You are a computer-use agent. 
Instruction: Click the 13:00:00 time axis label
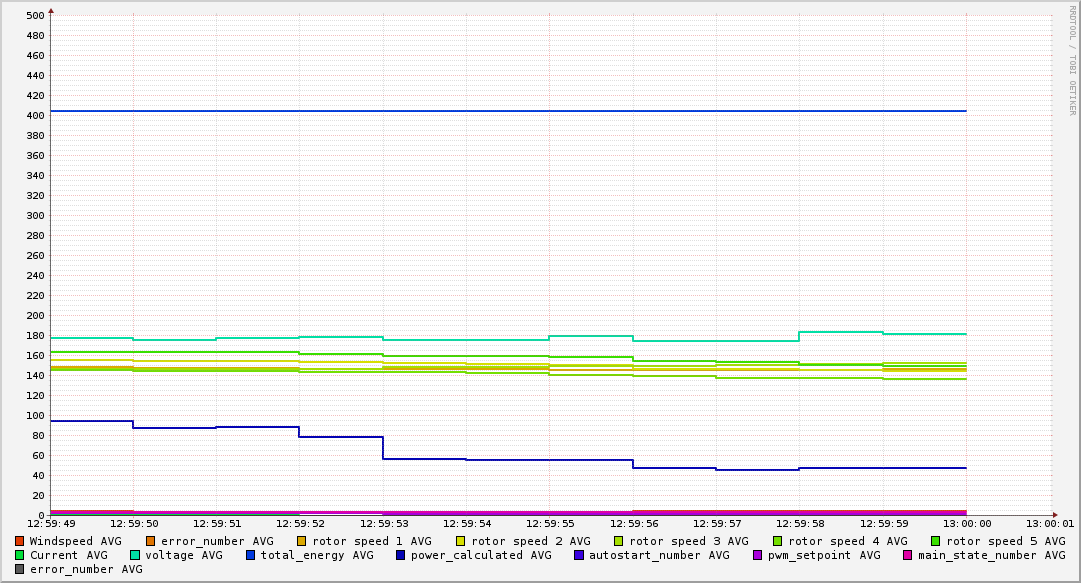966,523
